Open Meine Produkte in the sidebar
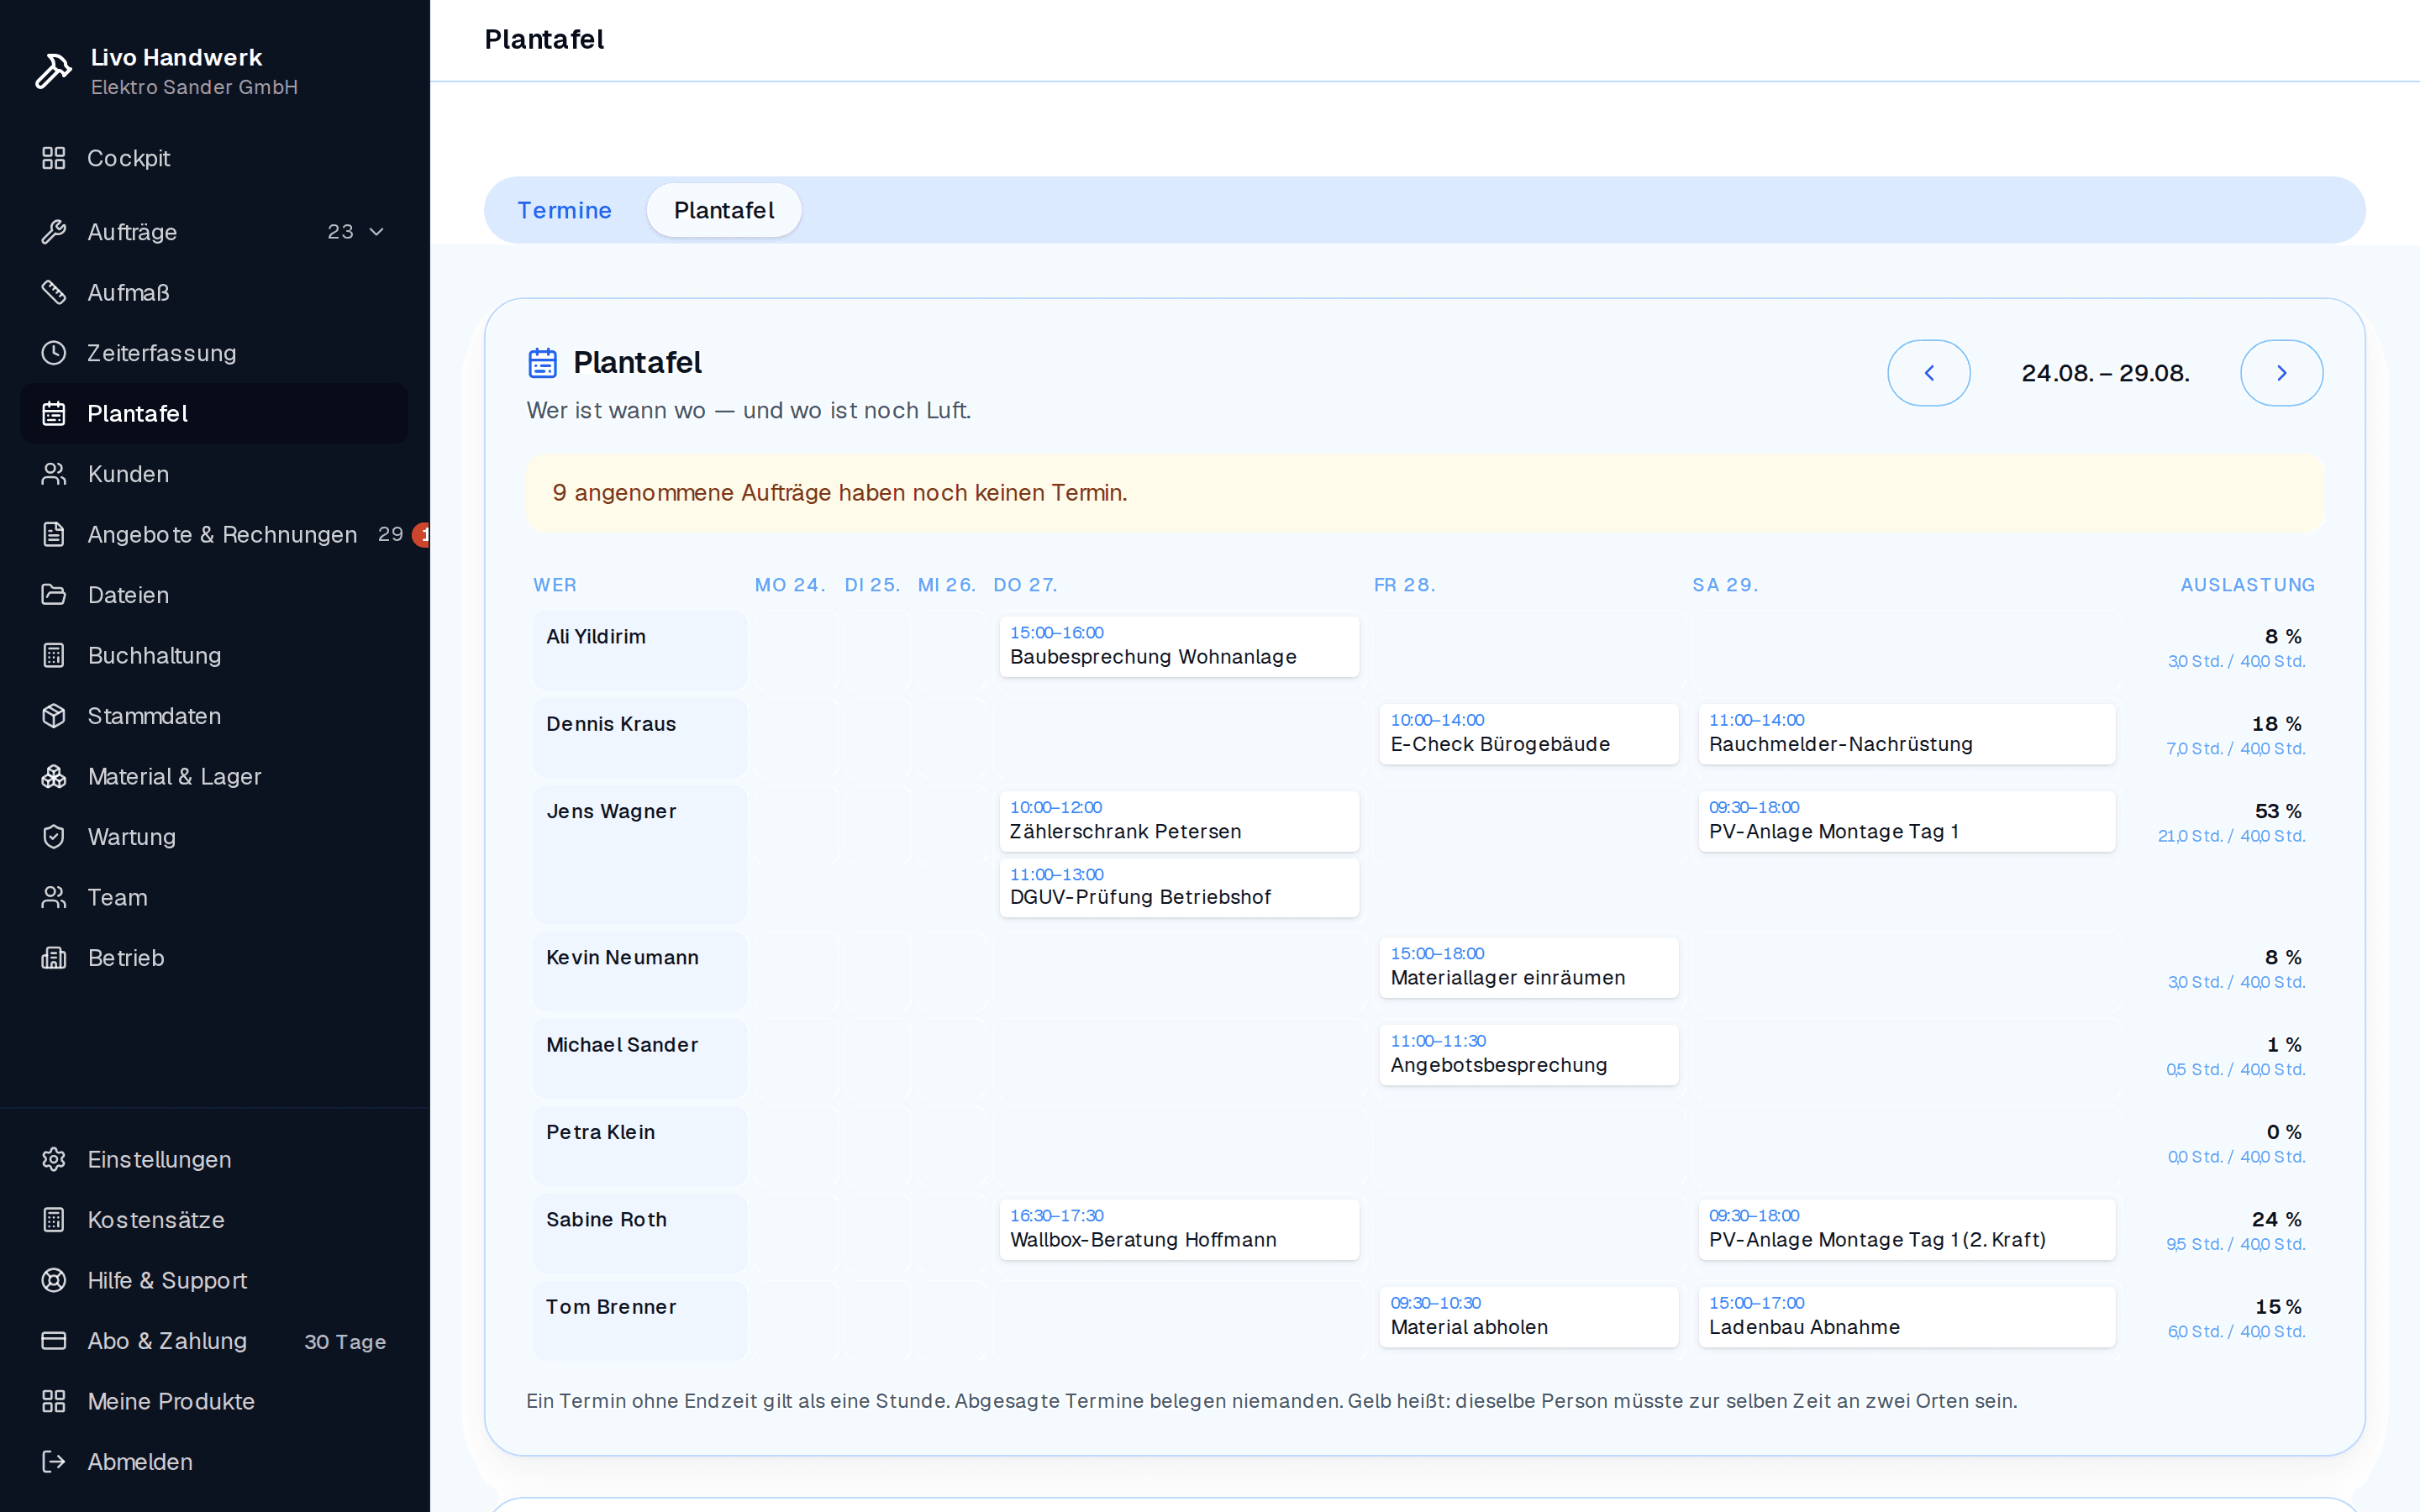This screenshot has width=2420, height=1512. tap(214, 1402)
